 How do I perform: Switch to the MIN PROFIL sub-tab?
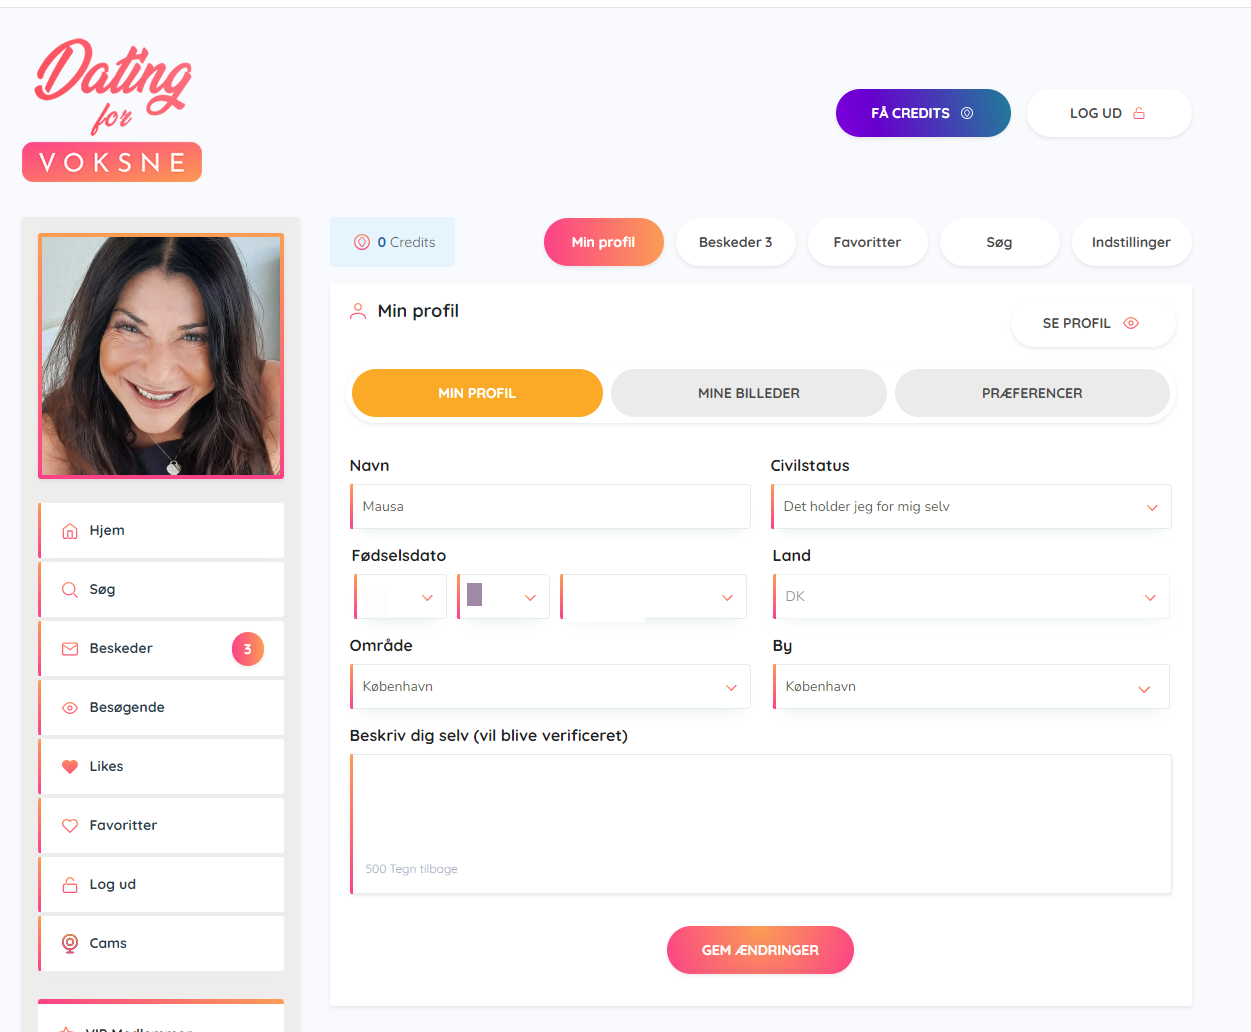(477, 393)
